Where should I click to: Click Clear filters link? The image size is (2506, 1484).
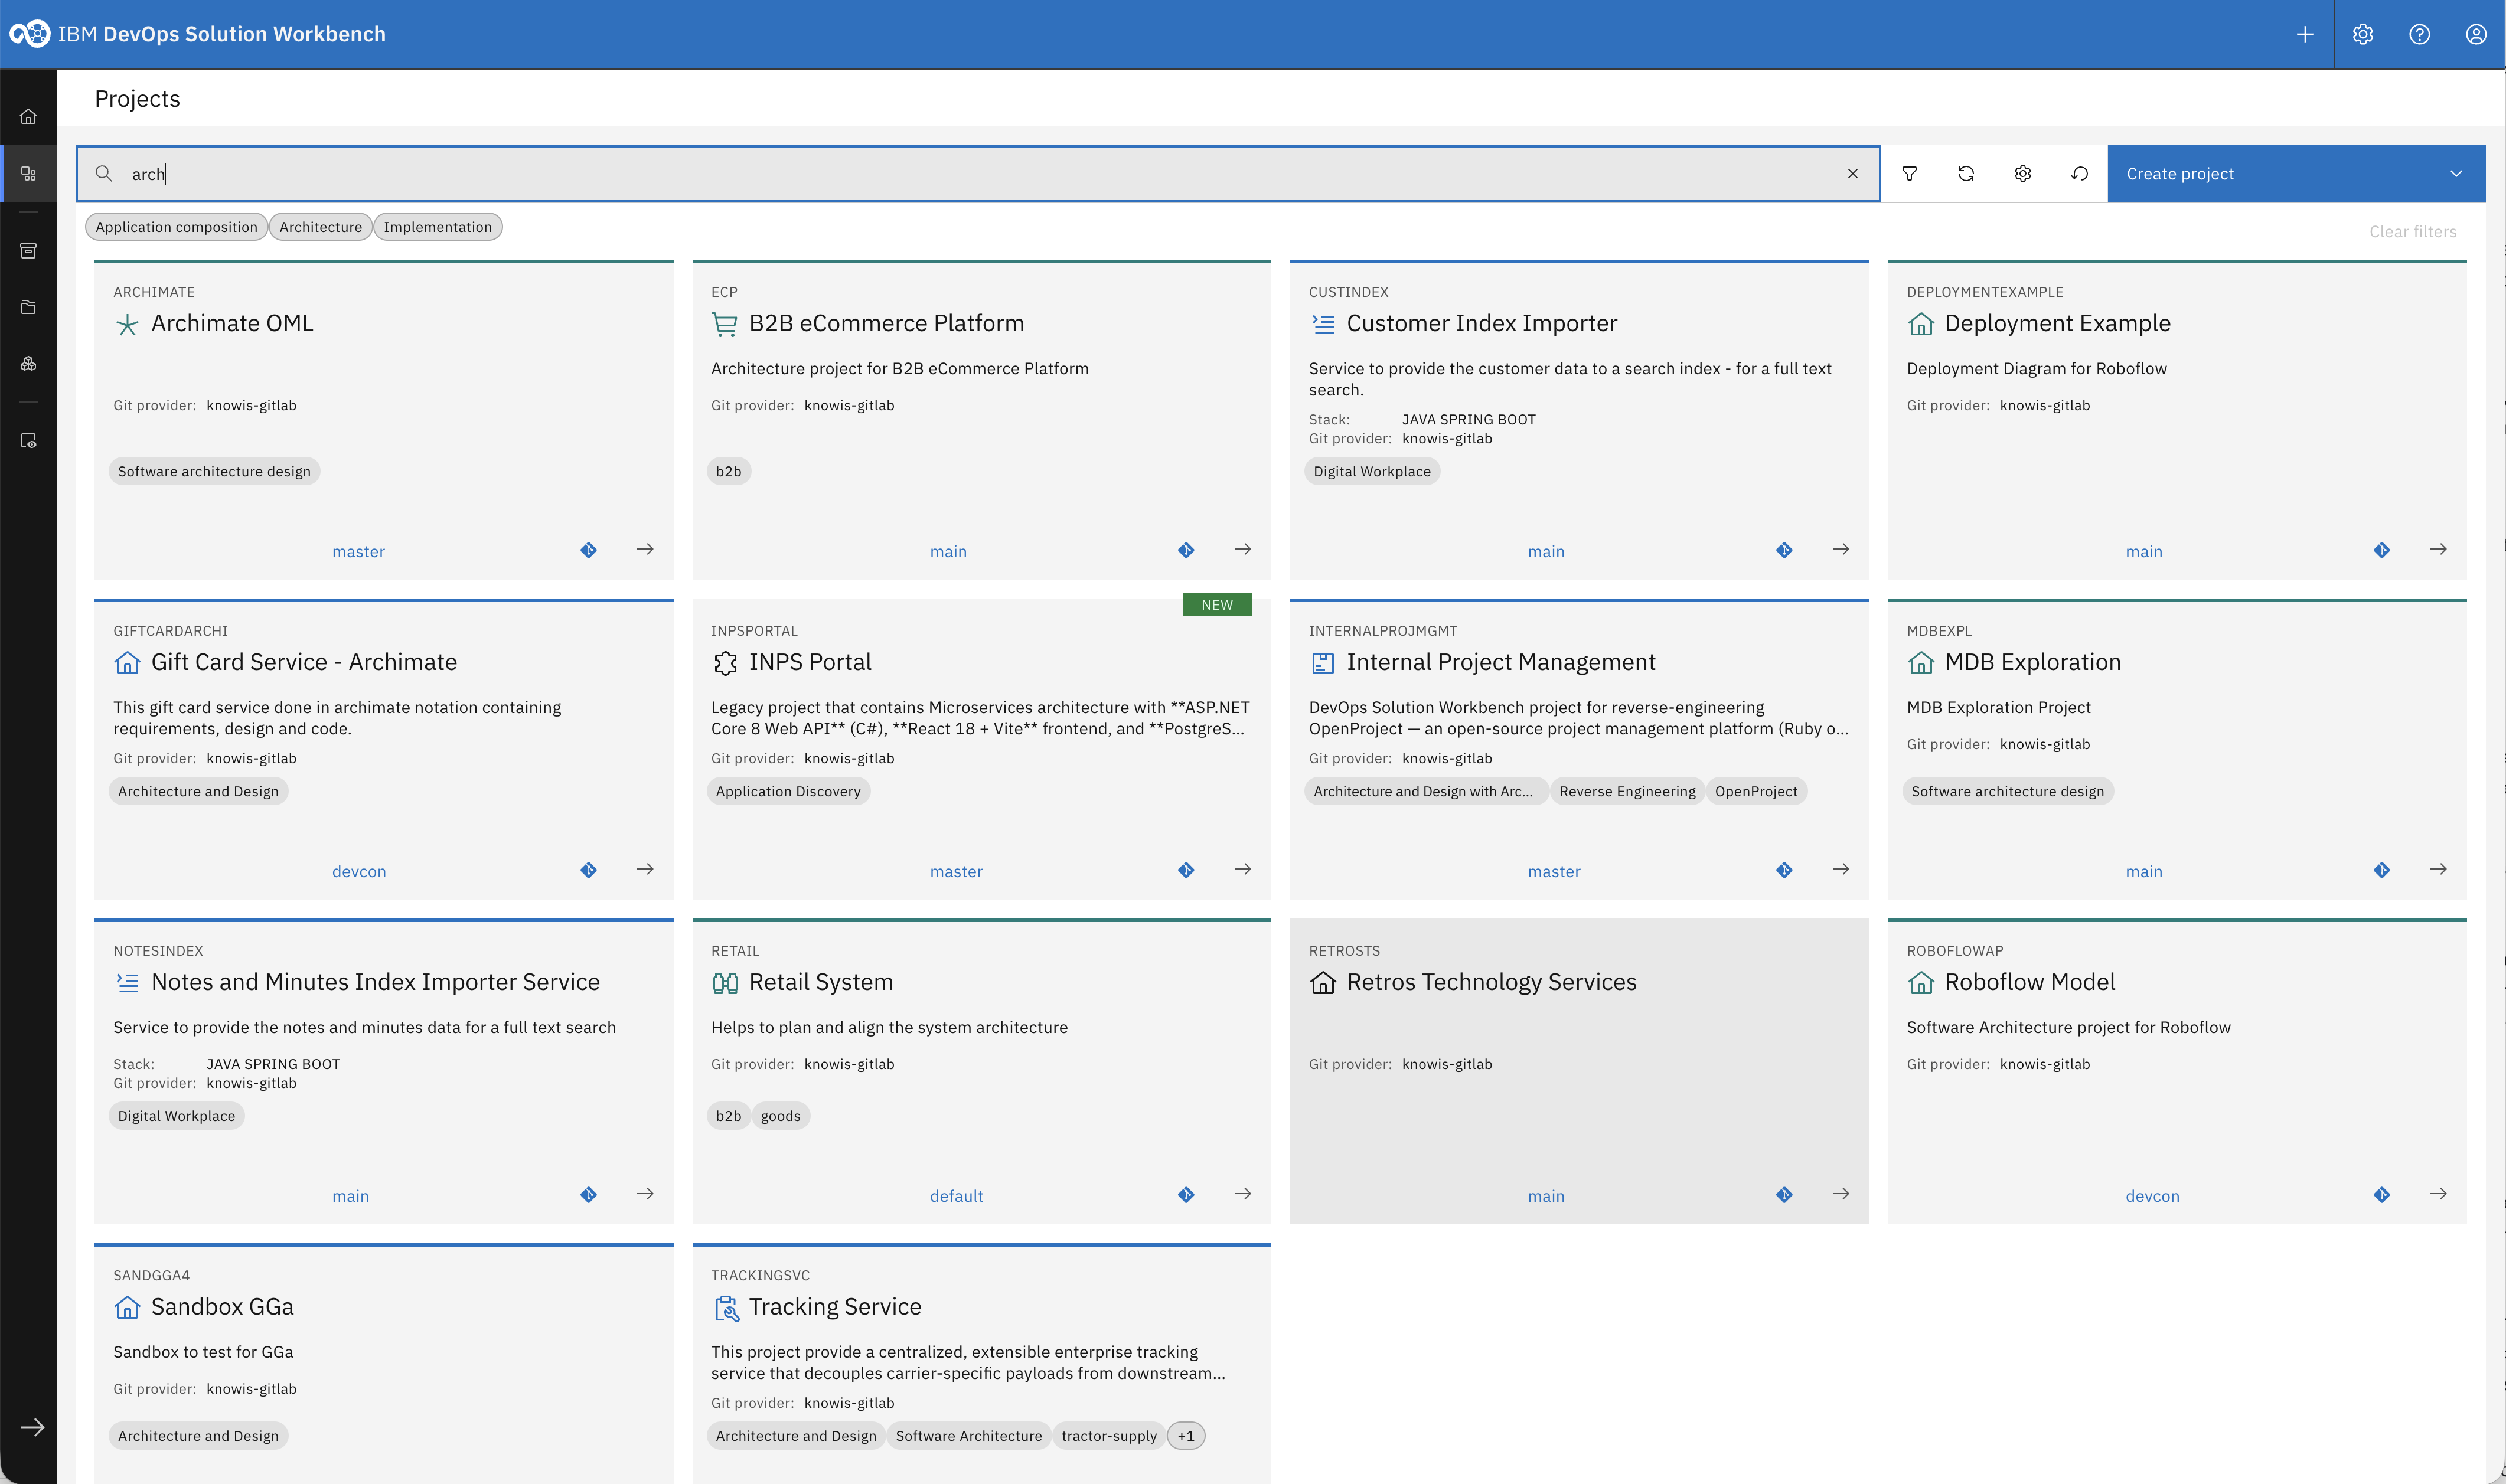tap(2412, 232)
